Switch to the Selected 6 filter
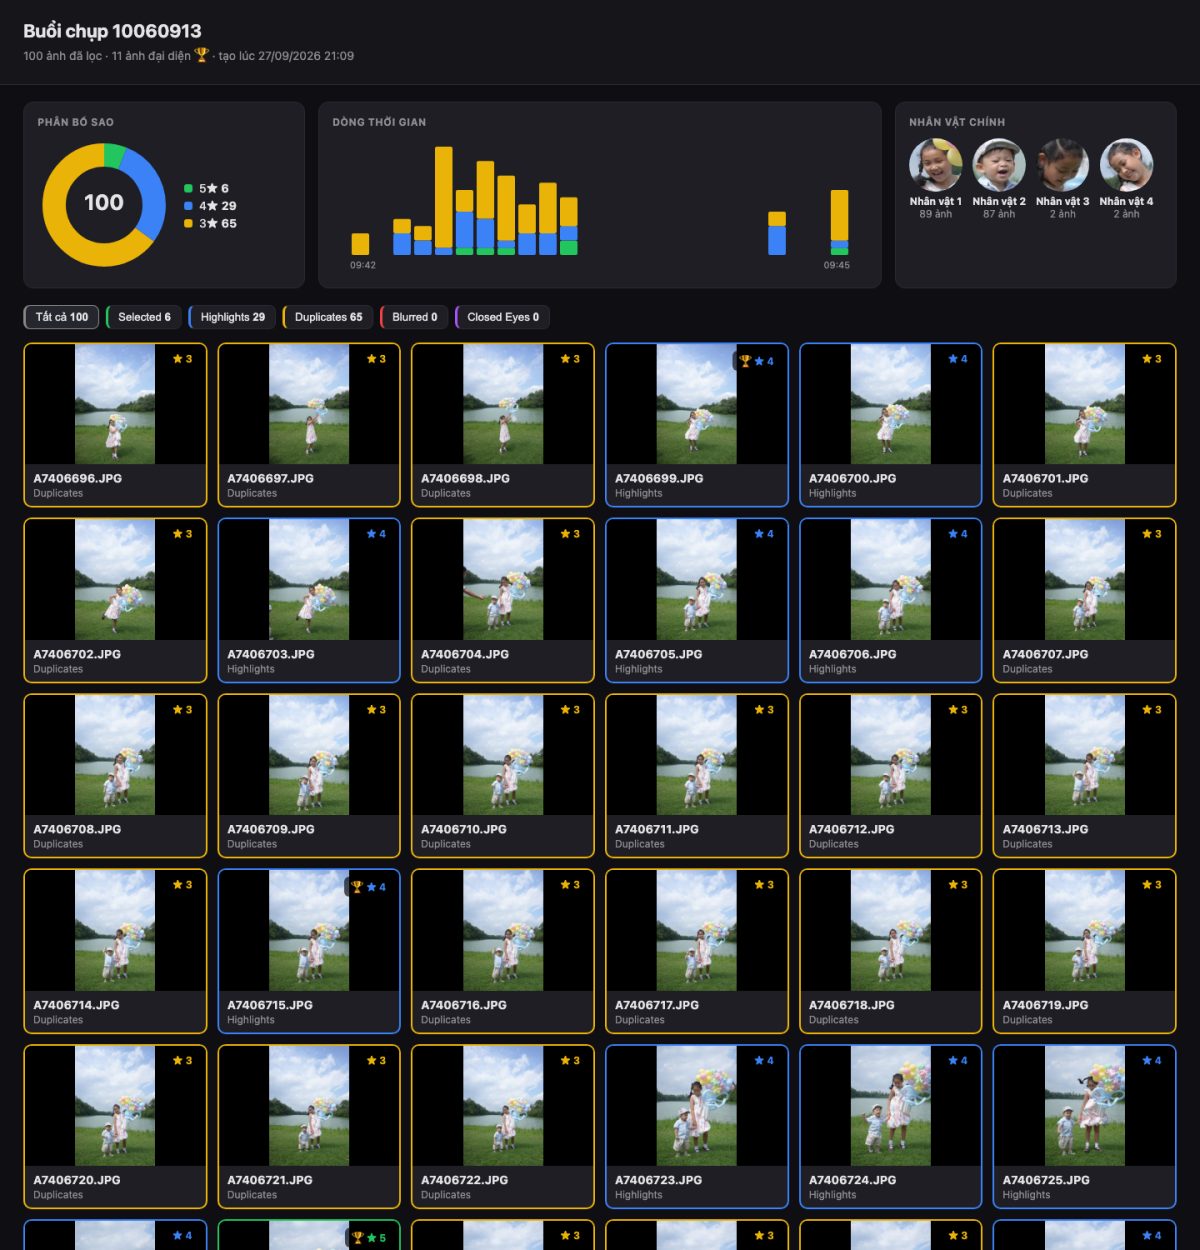The width and height of the screenshot is (1200, 1250). [x=144, y=317]
